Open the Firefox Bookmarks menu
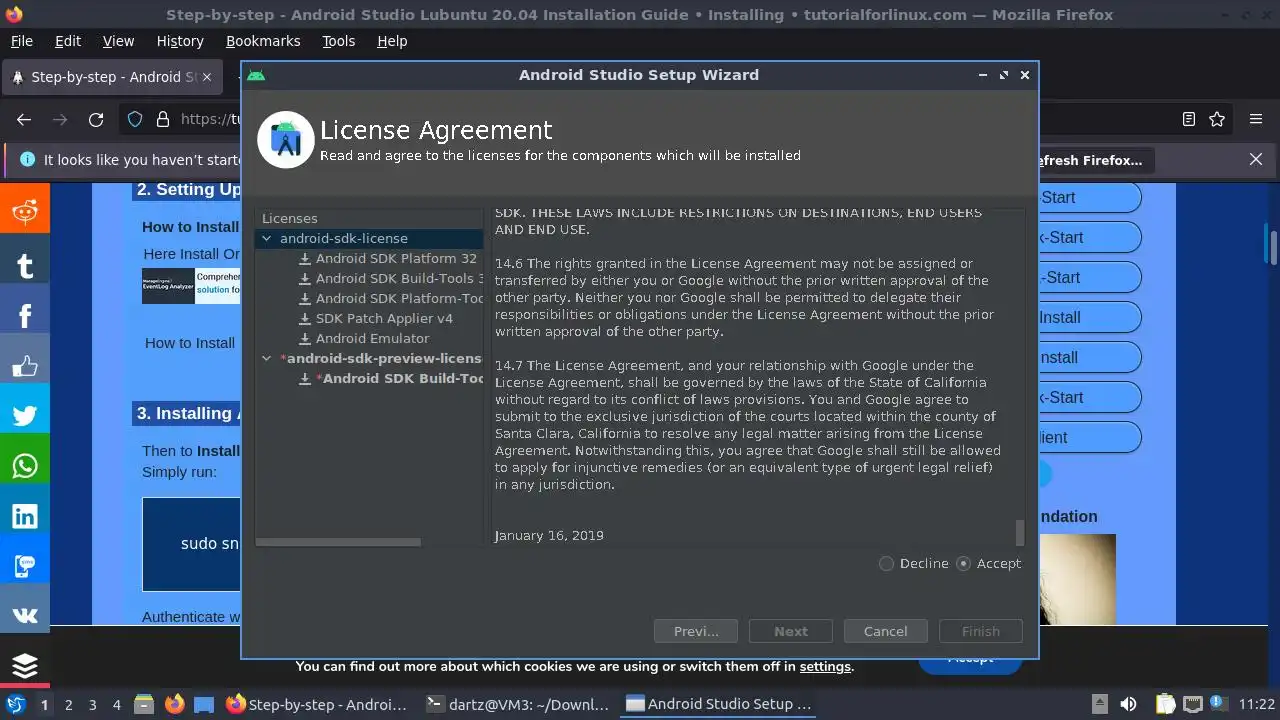The image size is (1280, 720). point(263,41)
